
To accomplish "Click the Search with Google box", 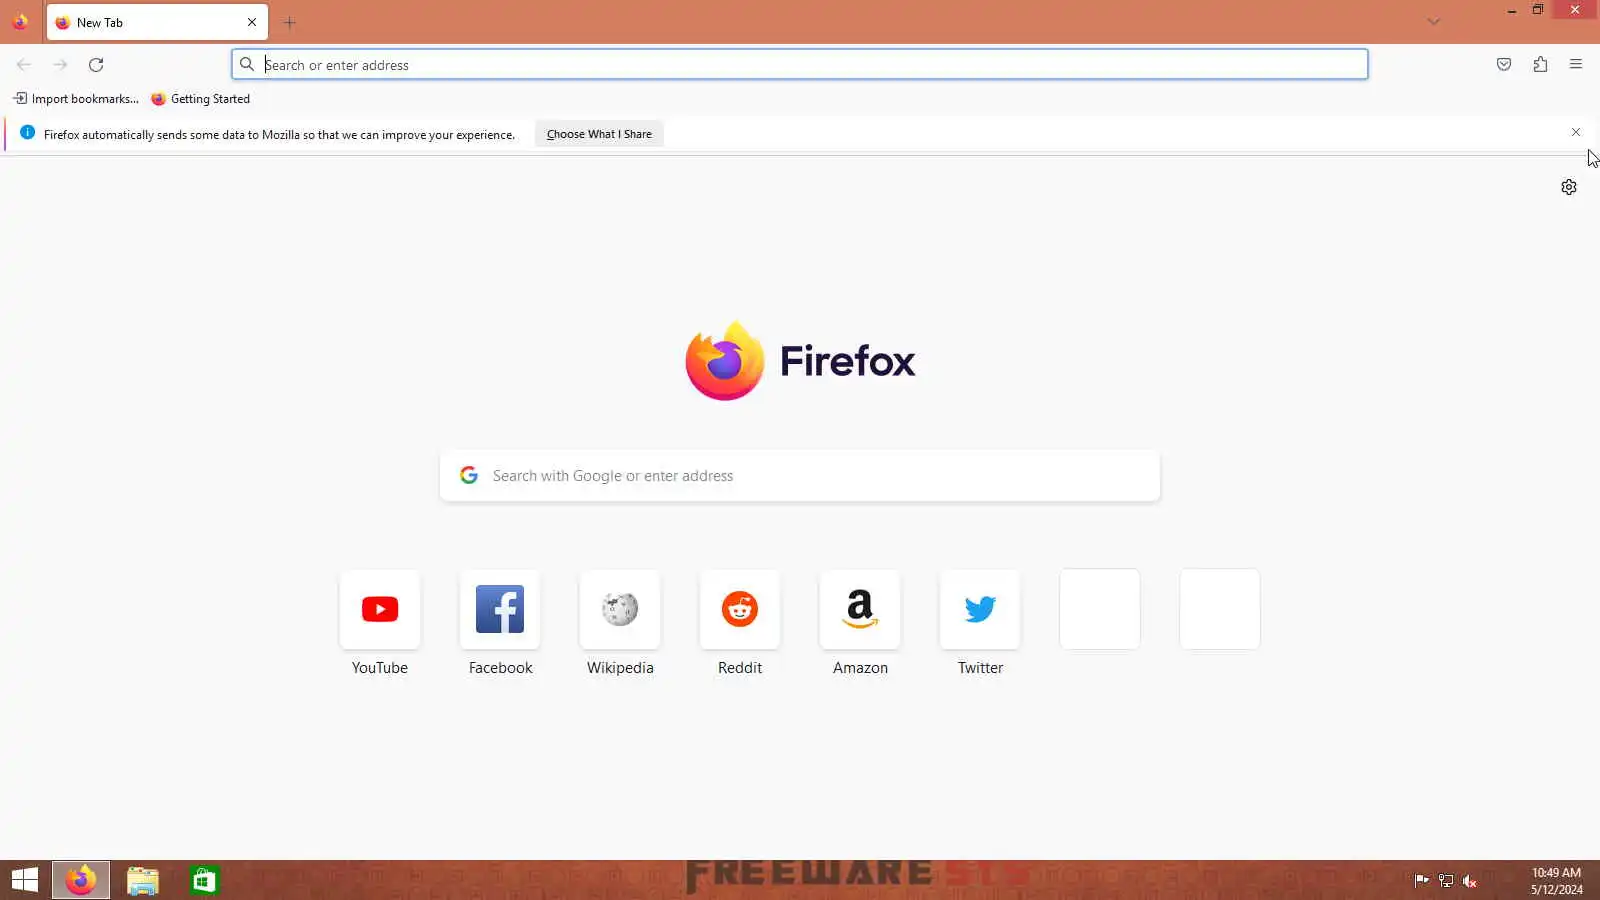I will point(800,476).
